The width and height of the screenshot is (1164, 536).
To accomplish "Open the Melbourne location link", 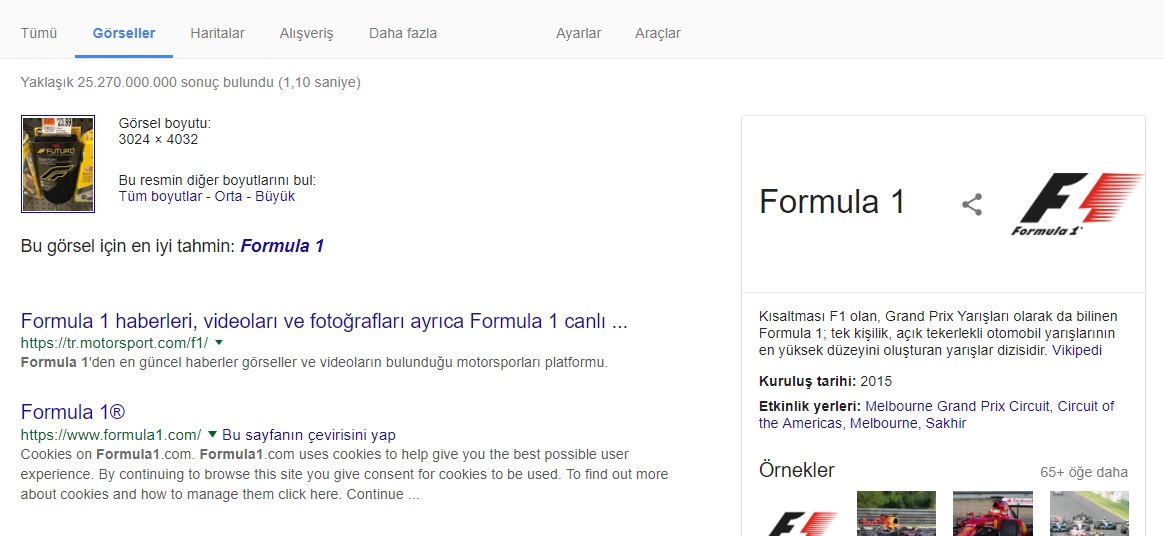I will (883, 423).
